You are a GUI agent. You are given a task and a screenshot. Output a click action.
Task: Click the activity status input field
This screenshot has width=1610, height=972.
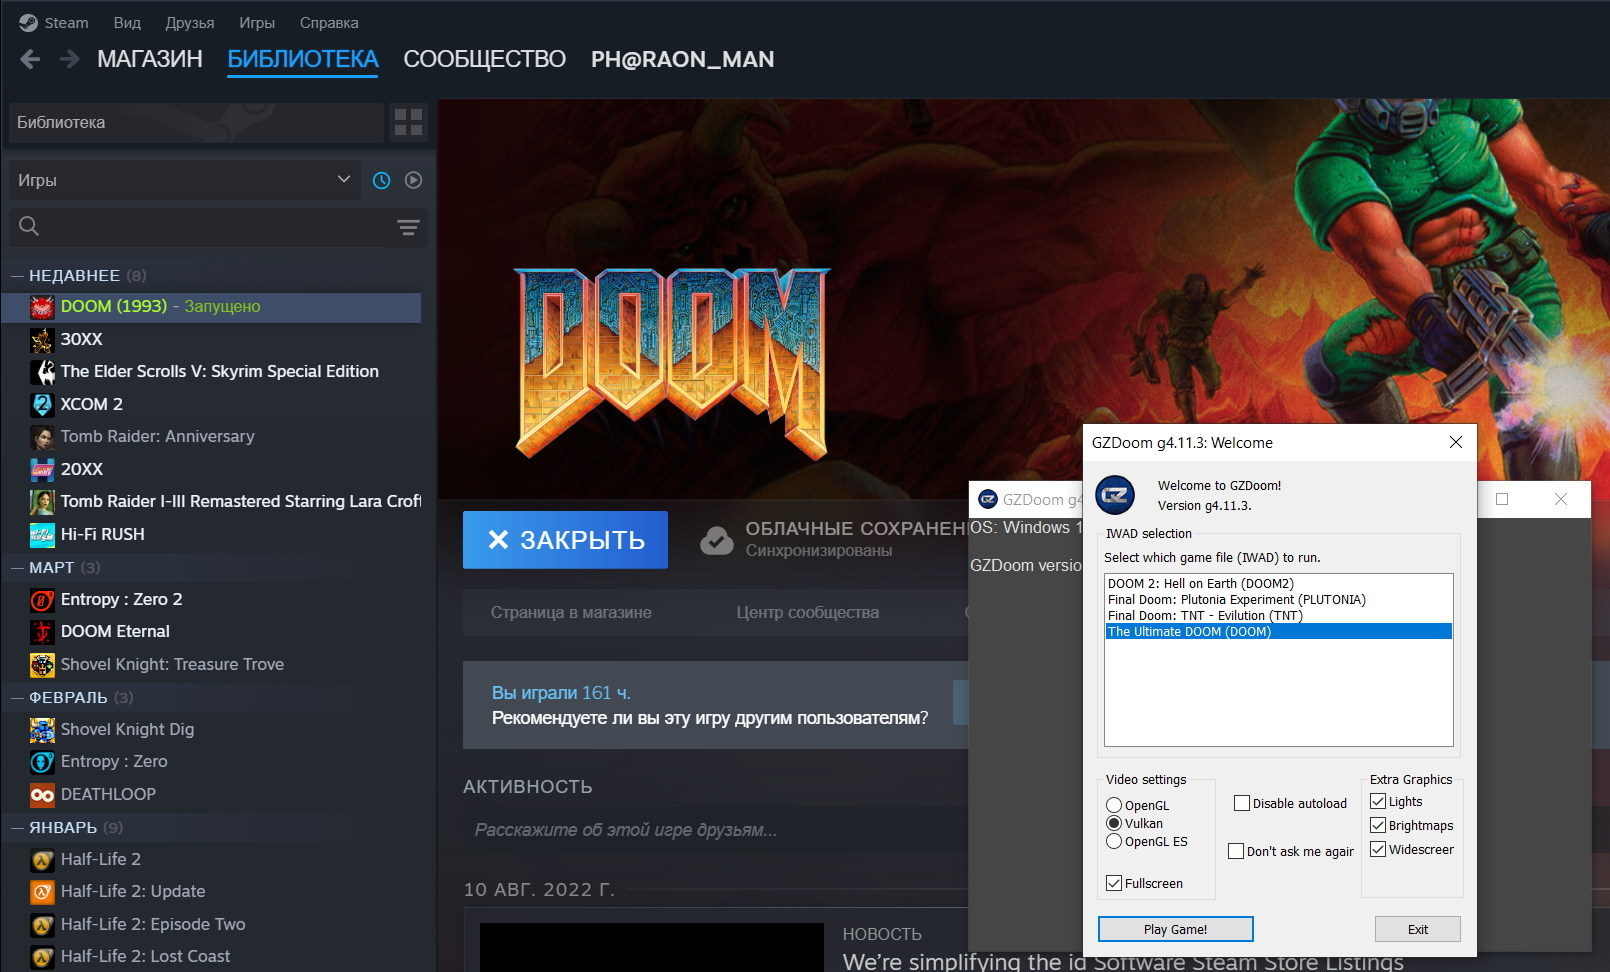click(x=715, y=830)
